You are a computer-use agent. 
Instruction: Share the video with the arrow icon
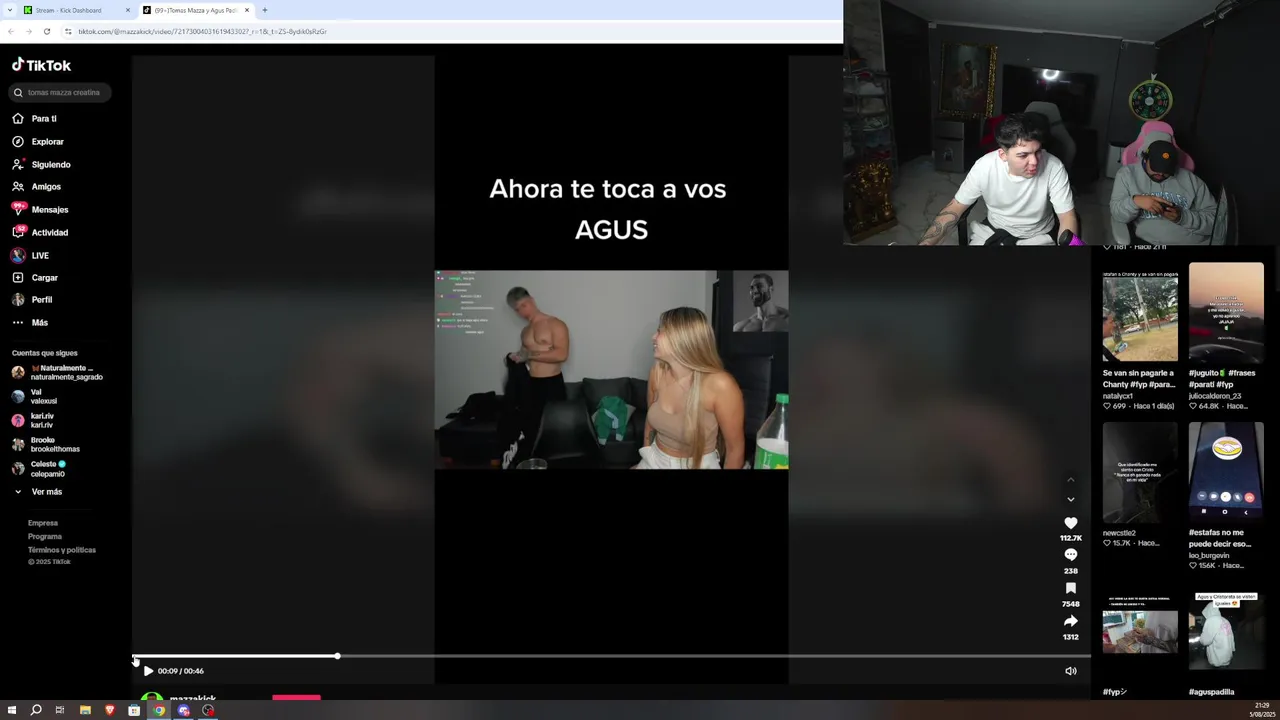point(1070,621)
